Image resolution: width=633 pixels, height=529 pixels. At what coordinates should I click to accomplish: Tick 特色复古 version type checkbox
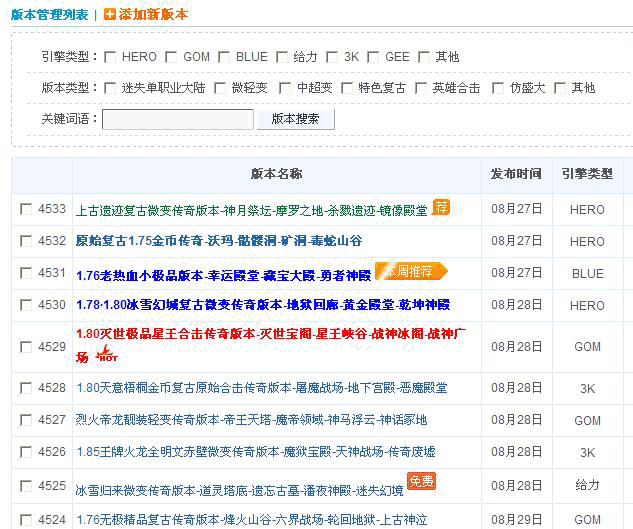click(x=347, y=88)
